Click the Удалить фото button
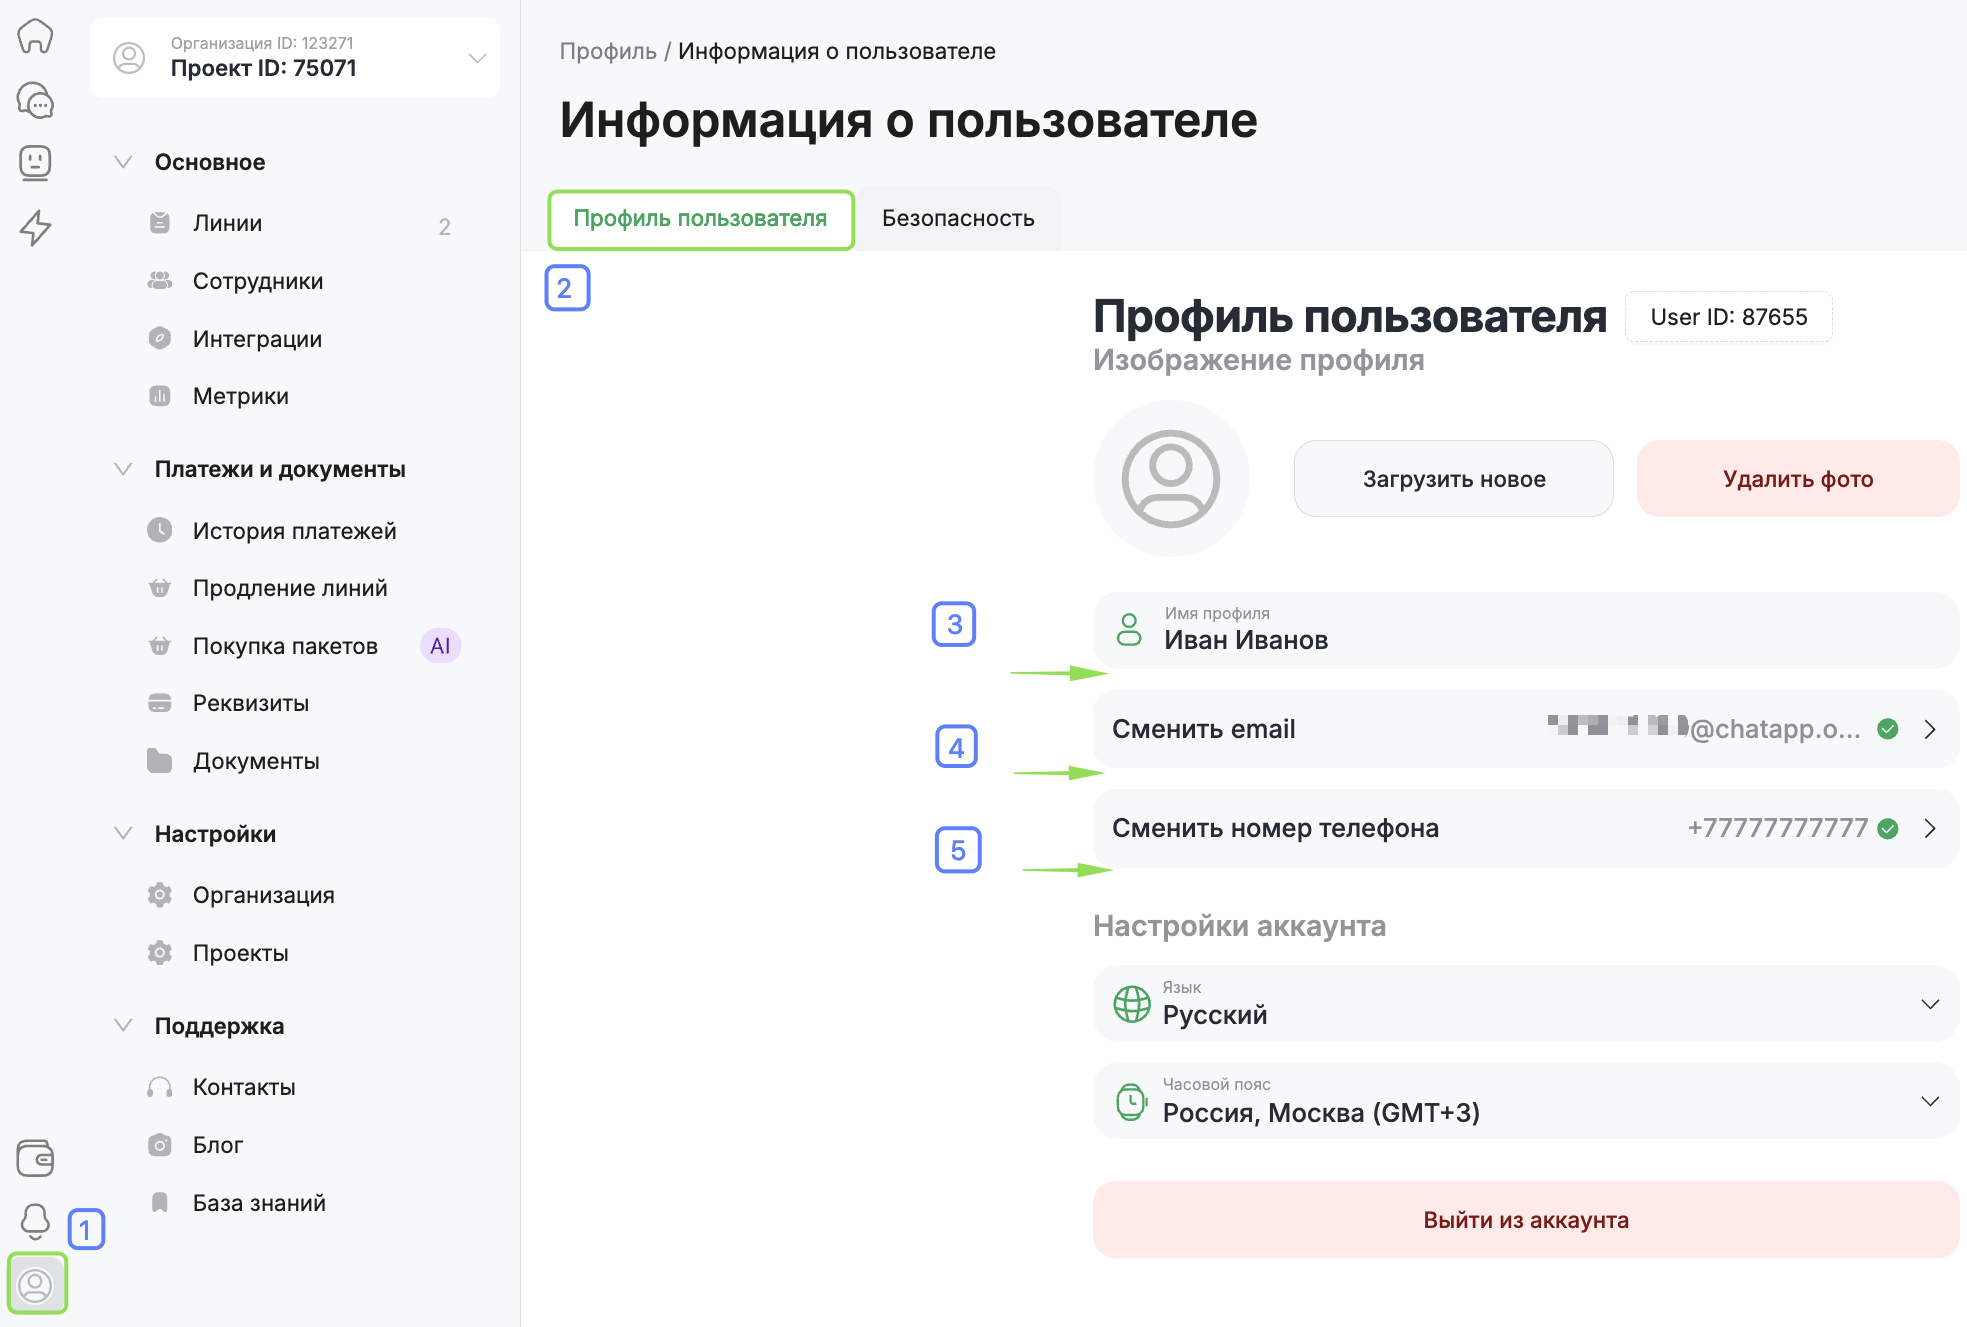1967x1327 pixels. coord(1797,479)
